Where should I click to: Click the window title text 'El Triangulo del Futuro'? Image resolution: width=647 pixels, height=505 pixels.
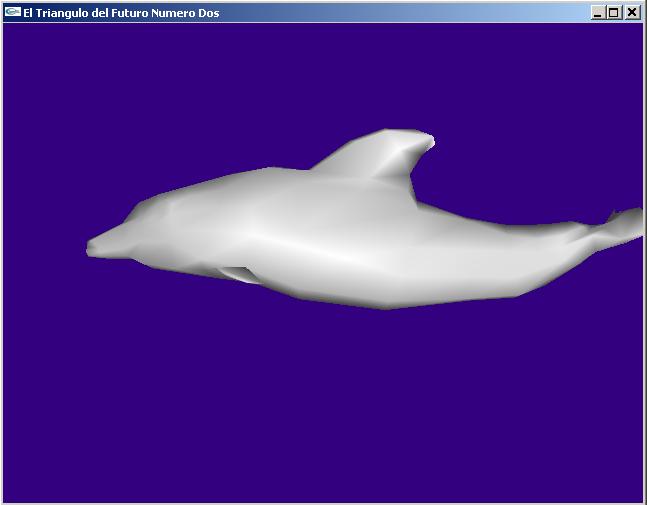tap(120, 13)
